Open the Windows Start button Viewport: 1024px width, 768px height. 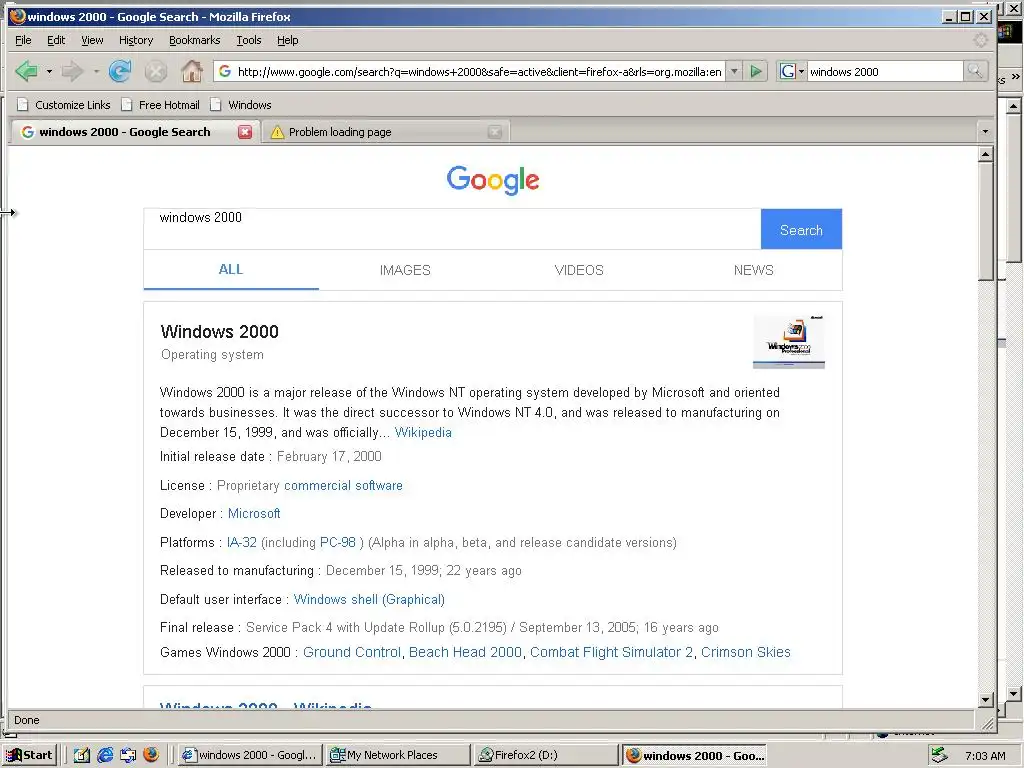tap(30, 755)
